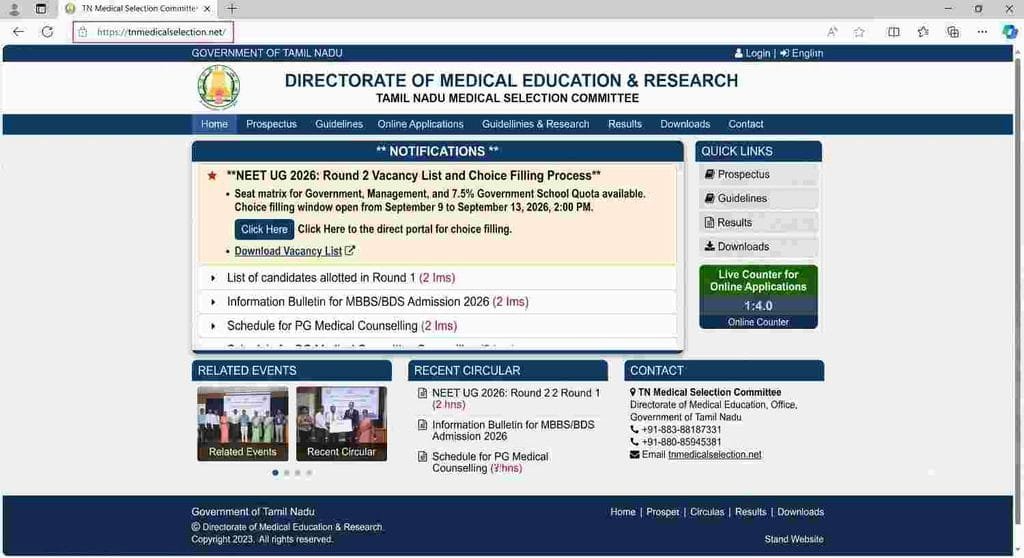Click the red star notification icon
This screenshot has height=558, width=1024.
click(212, 176)
